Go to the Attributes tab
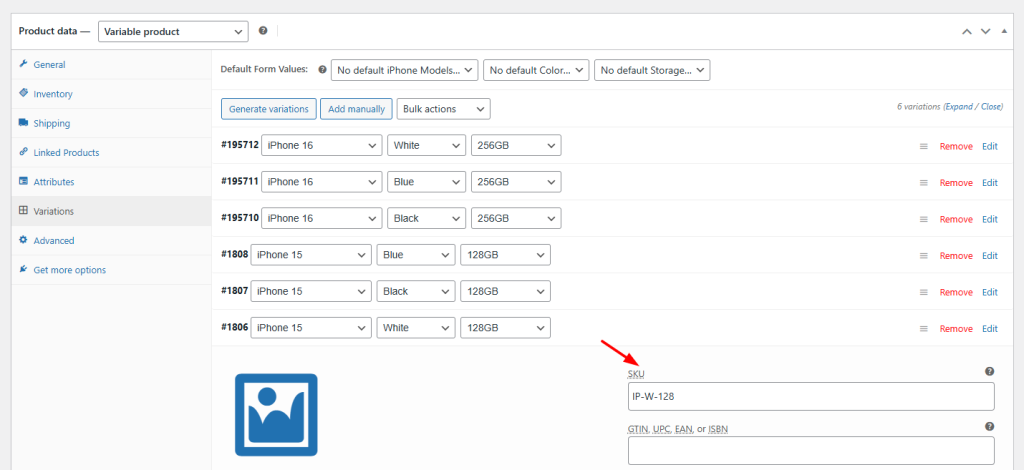Screen dimensions: 1024x470 (54, 182)
